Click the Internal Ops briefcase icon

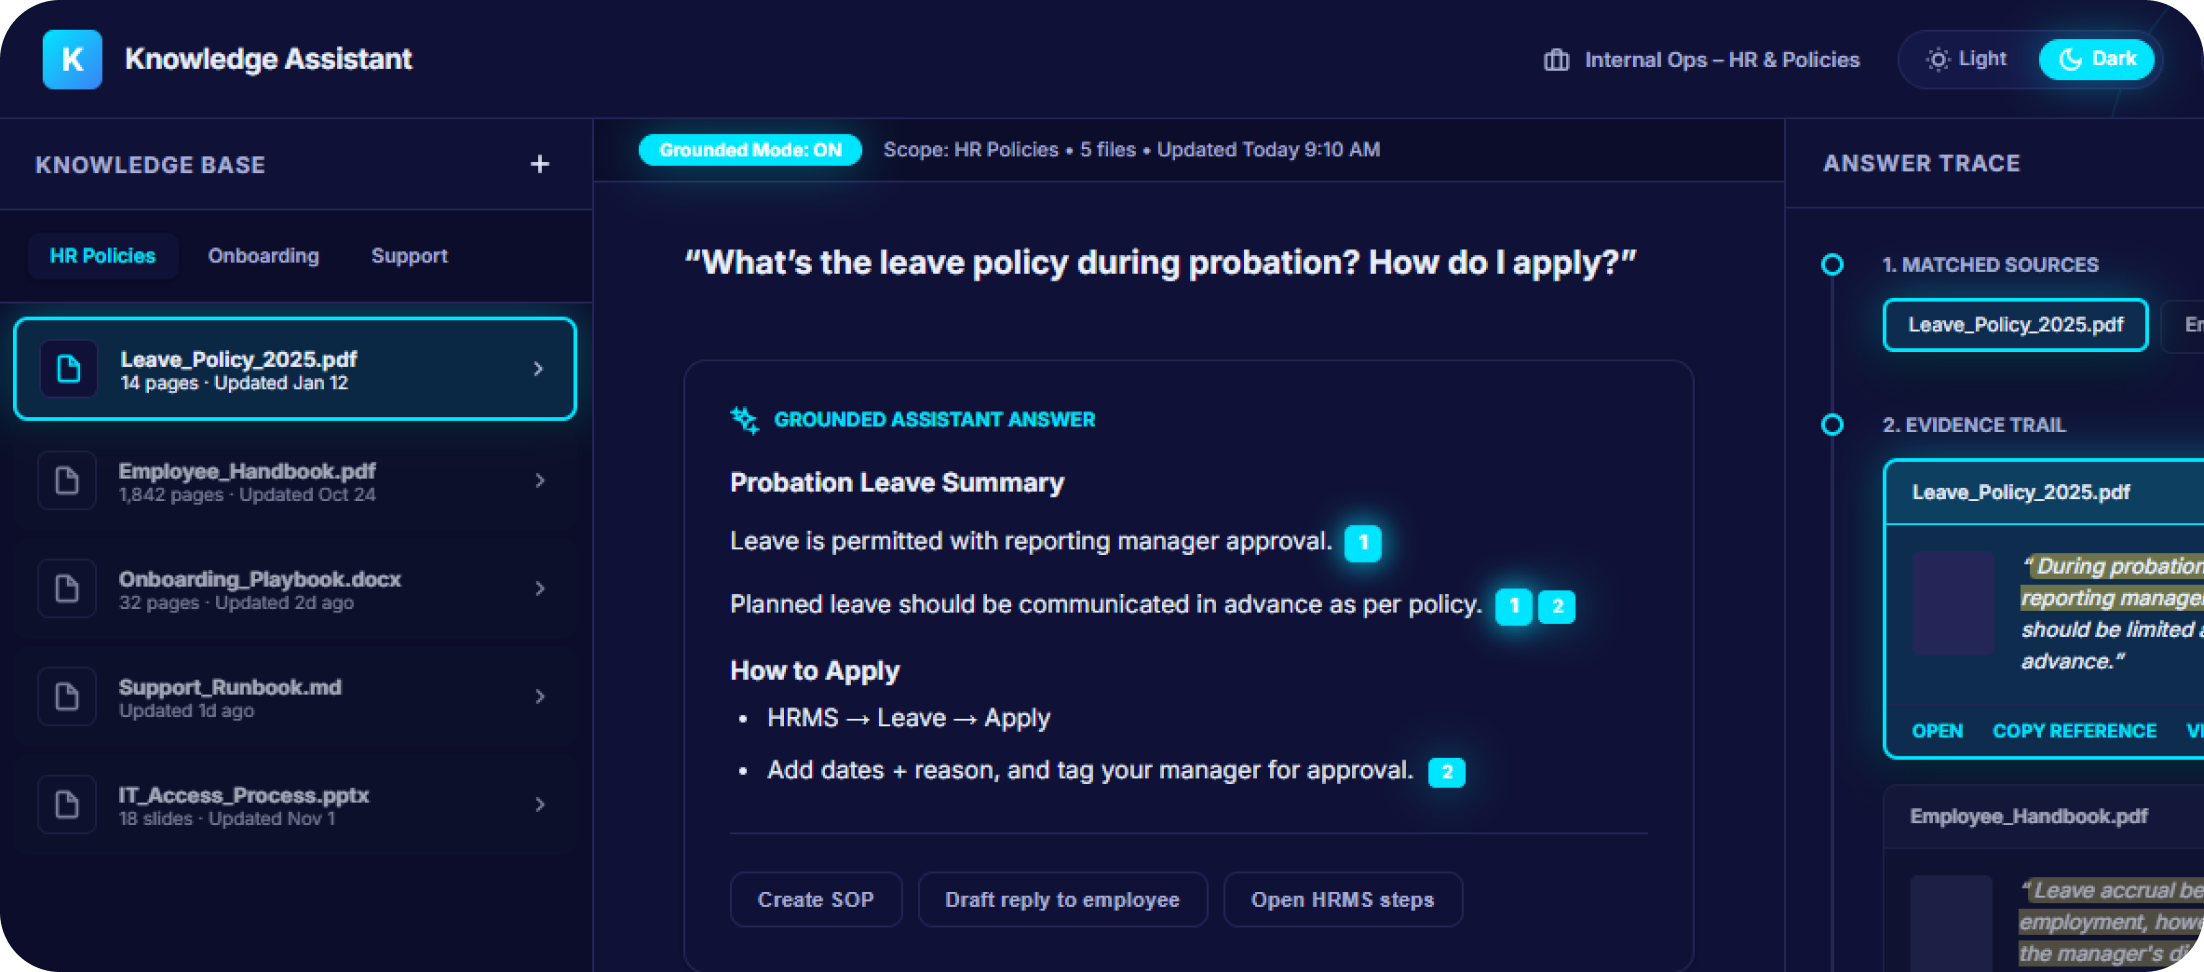[x=1556, y=60]
